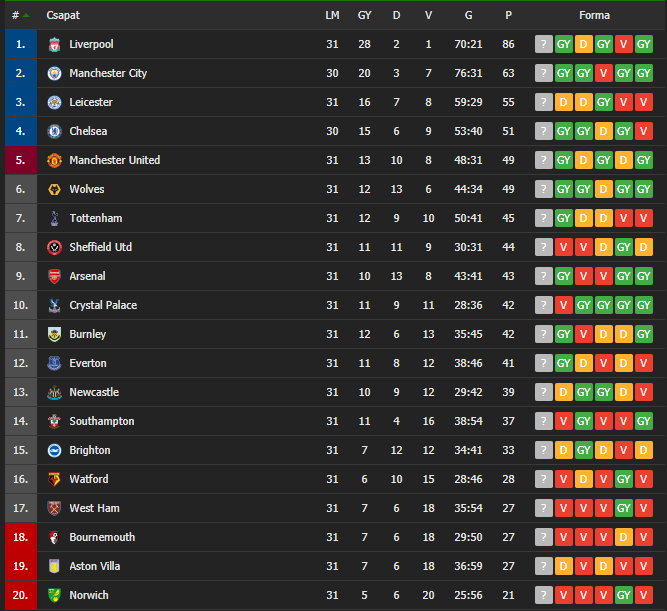The width and height of the screenshot is (667, 611).
Task: Click the Watford club logo
Action: (54, 479)
